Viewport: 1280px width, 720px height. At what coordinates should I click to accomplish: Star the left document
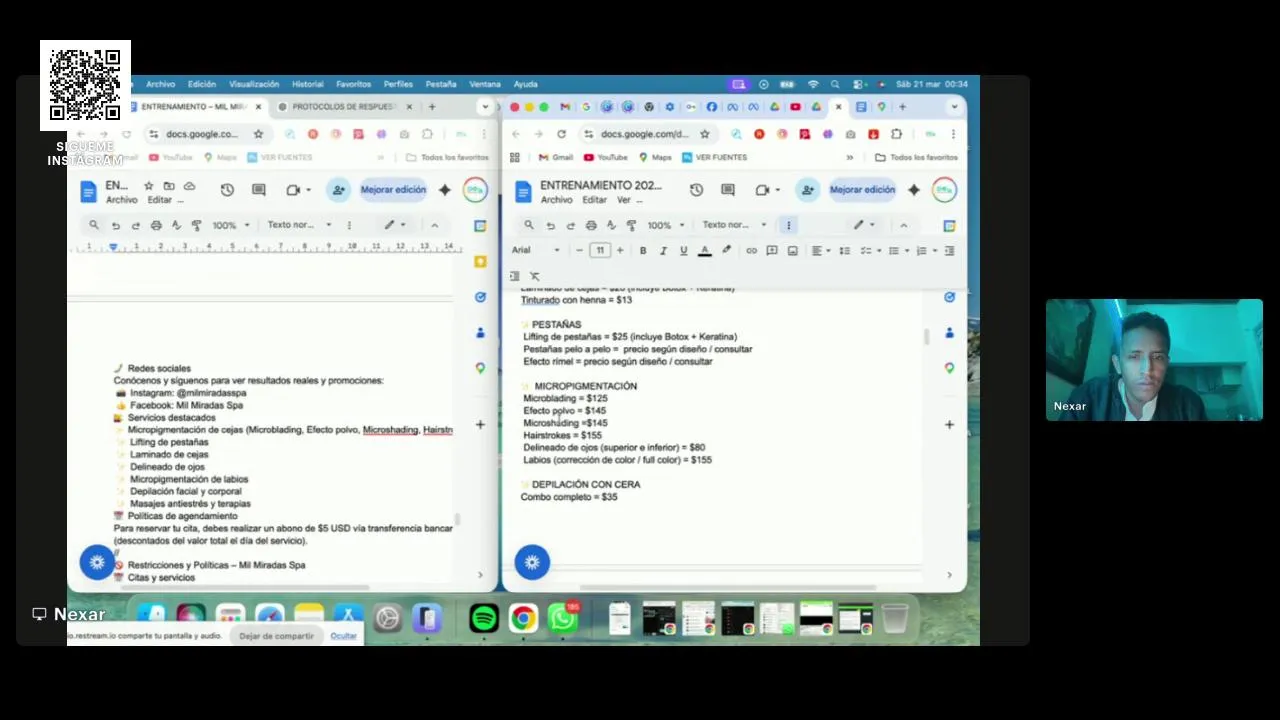point(149,186)
